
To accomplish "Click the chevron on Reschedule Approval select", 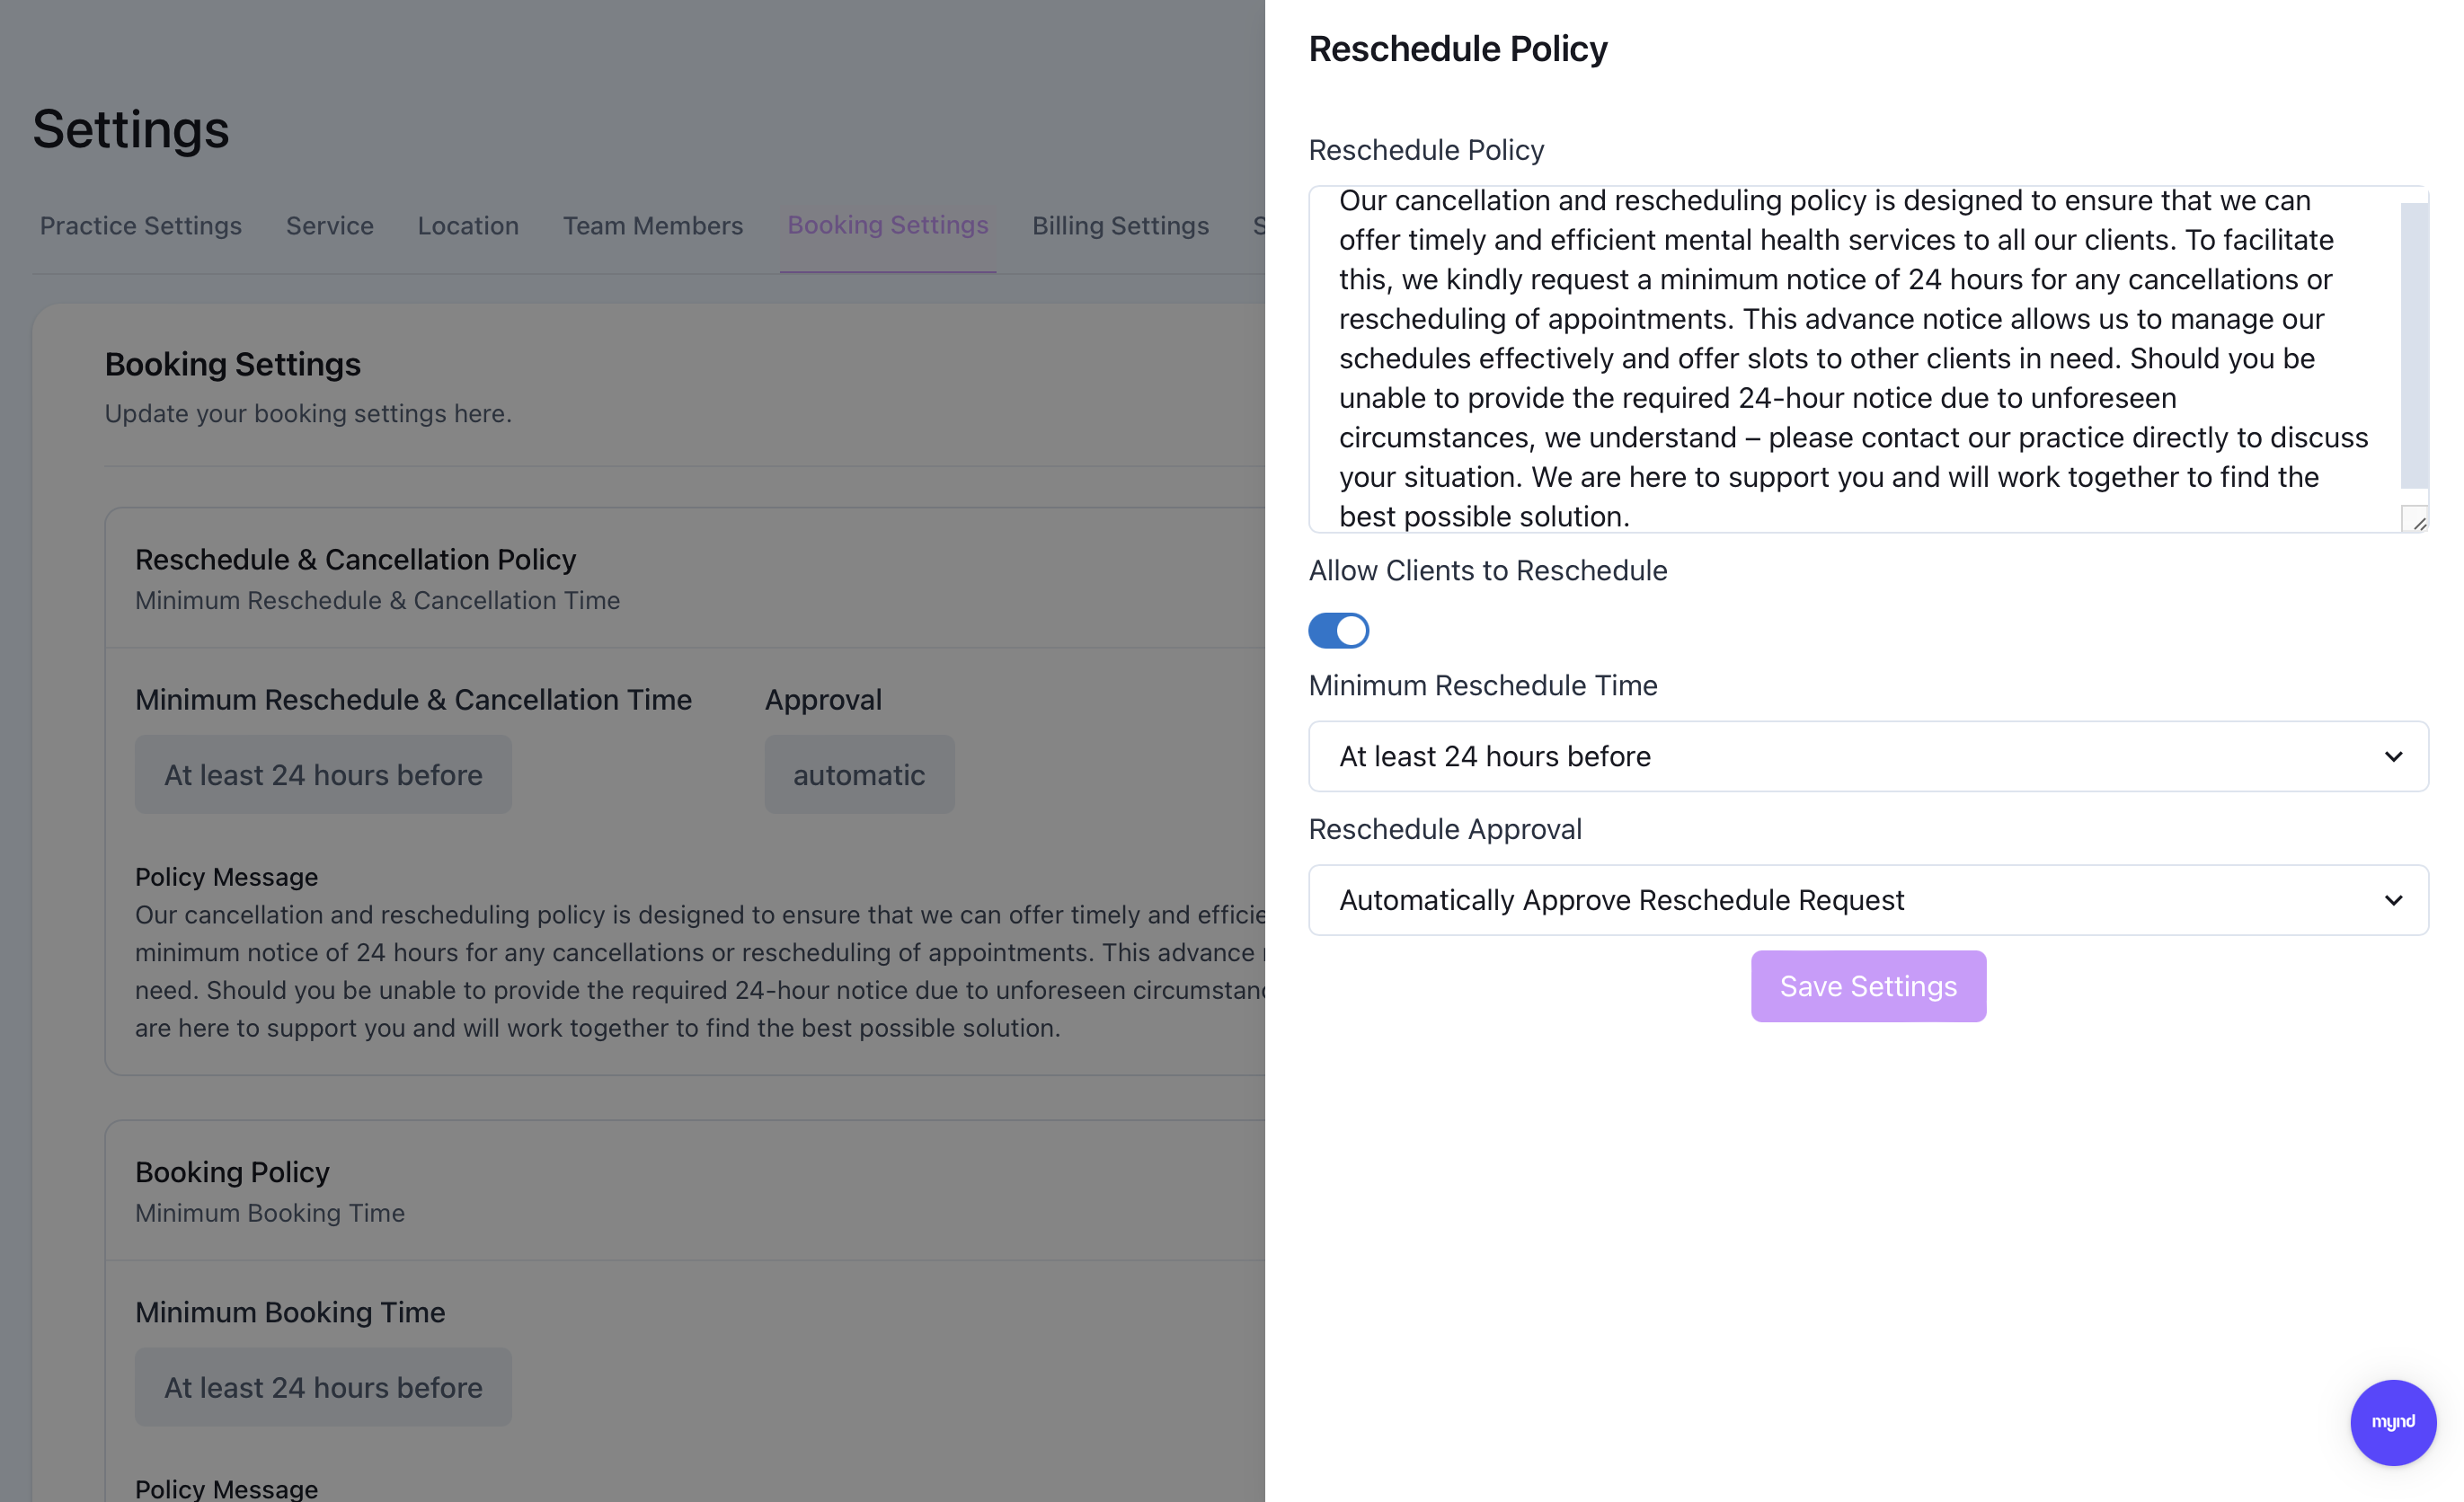I will 2392,901.
